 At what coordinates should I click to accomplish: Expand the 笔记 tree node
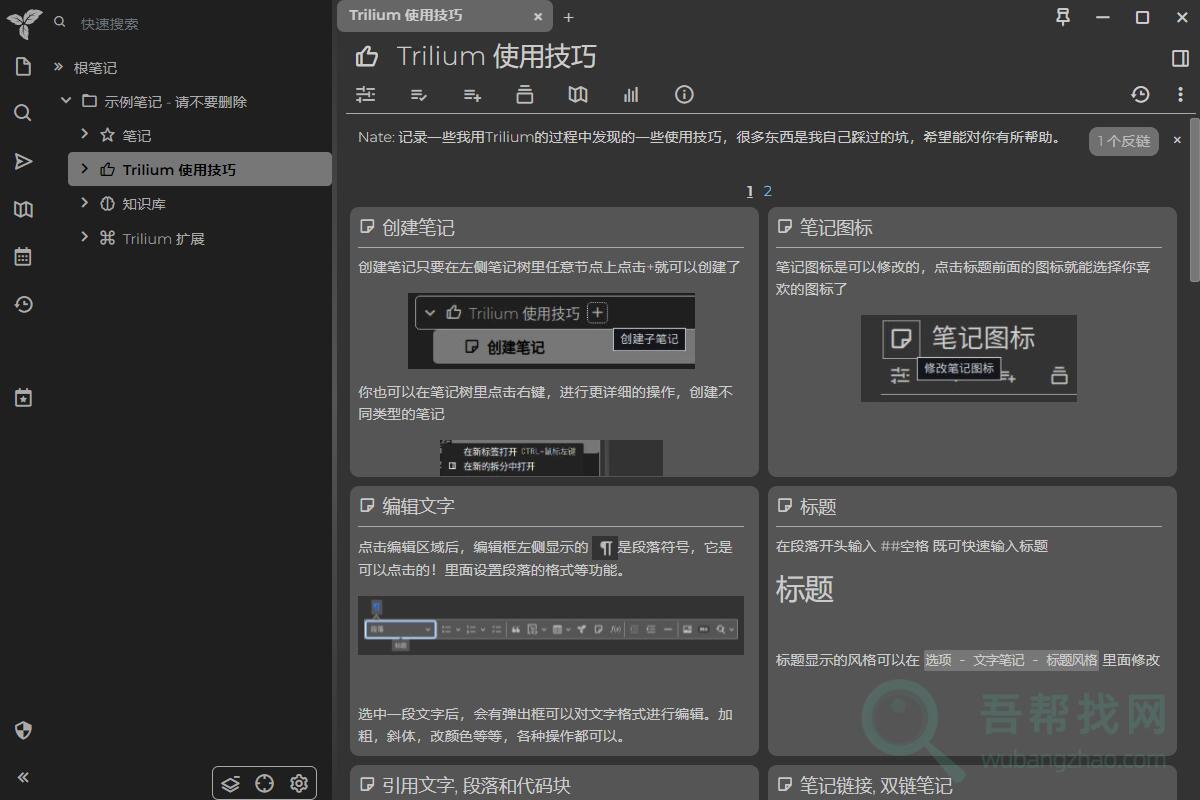tap(85, 134)
